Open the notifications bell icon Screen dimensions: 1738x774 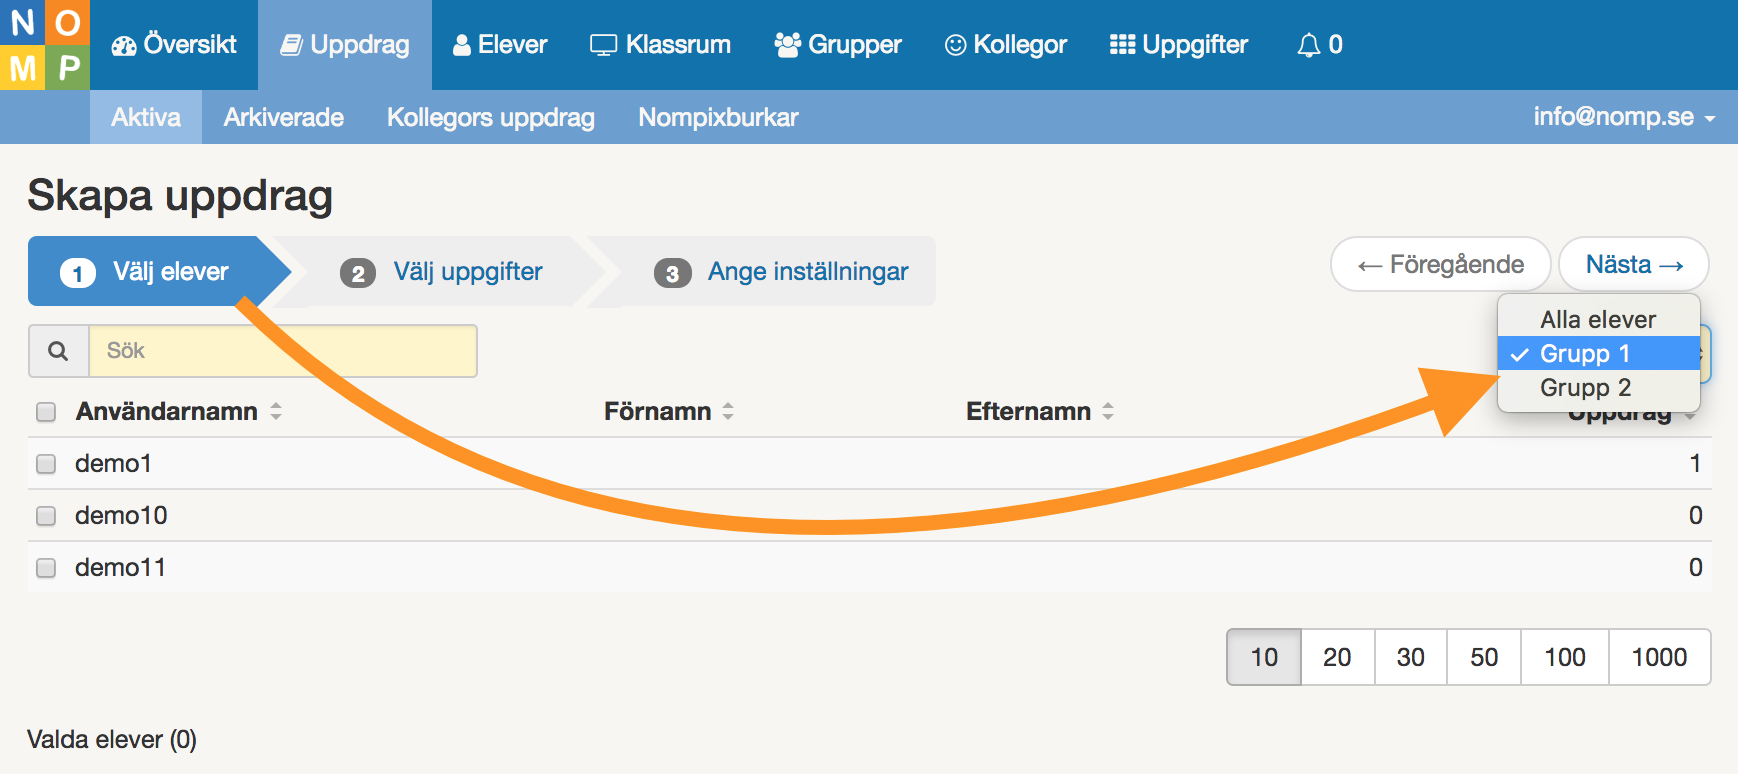(x=1308, y=46)
